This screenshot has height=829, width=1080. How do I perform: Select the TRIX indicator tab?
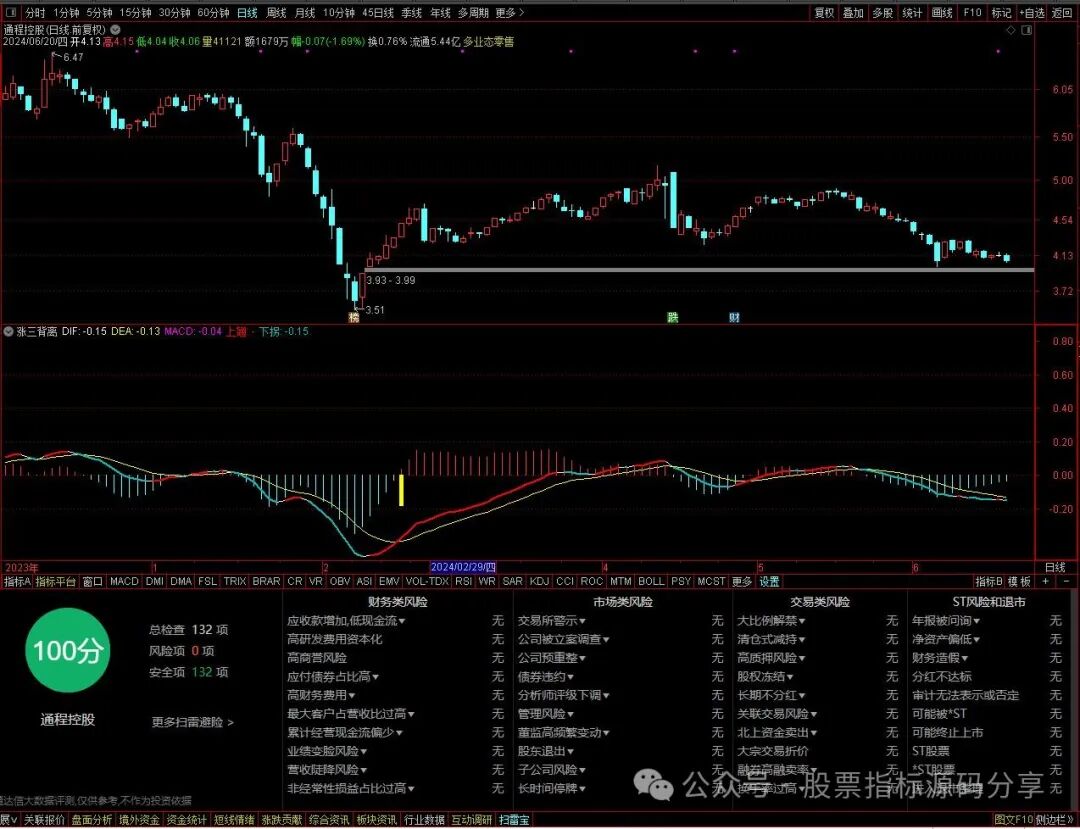[x=234, y=581]
